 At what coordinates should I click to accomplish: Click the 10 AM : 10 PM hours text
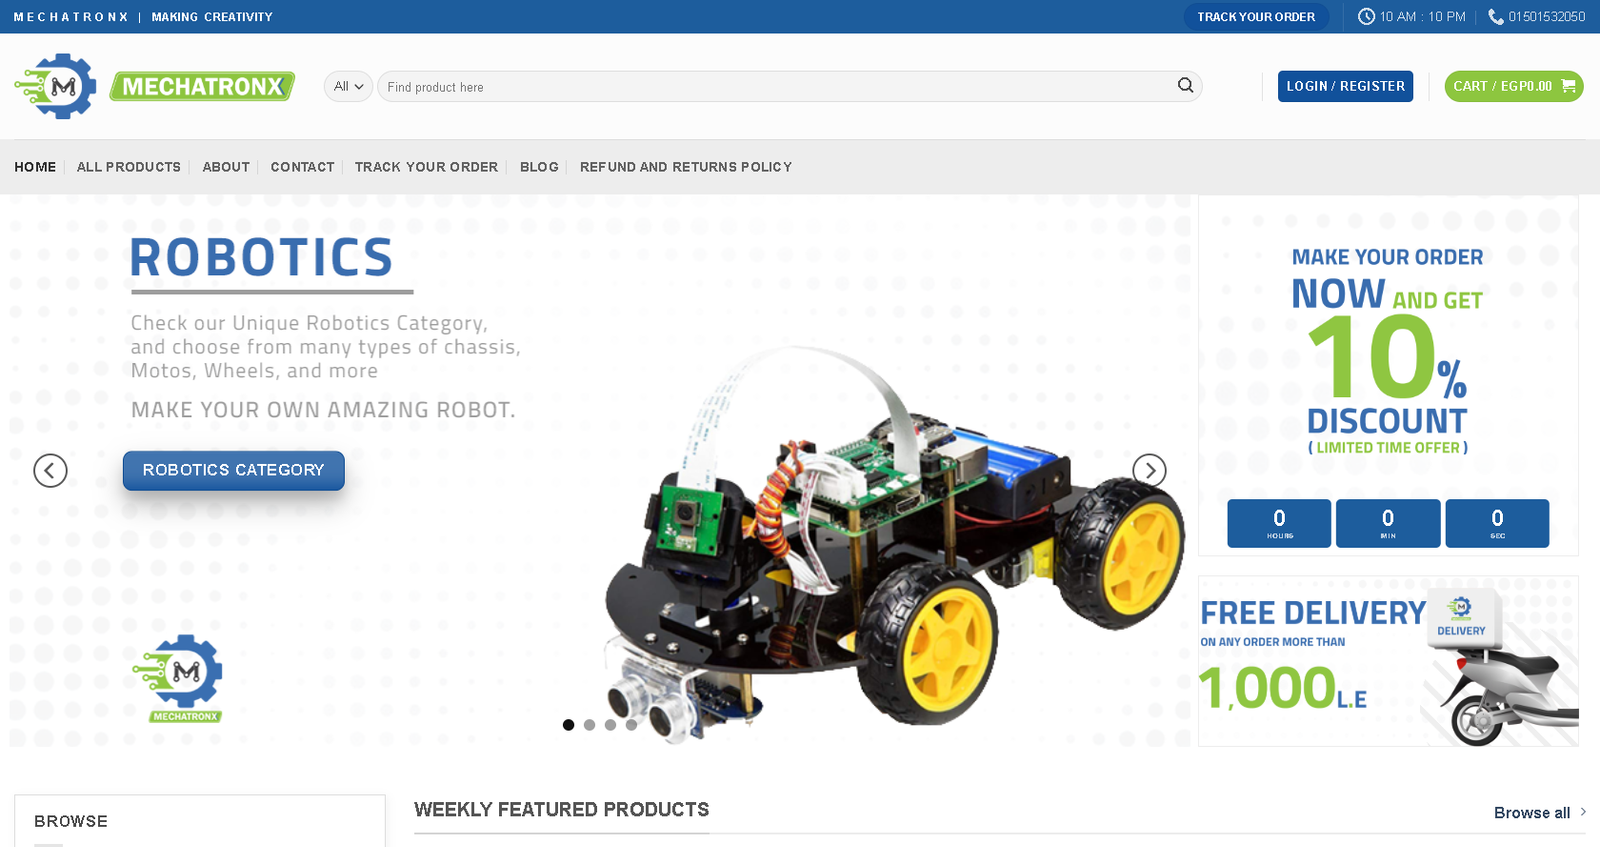(x=1423, y=17)
